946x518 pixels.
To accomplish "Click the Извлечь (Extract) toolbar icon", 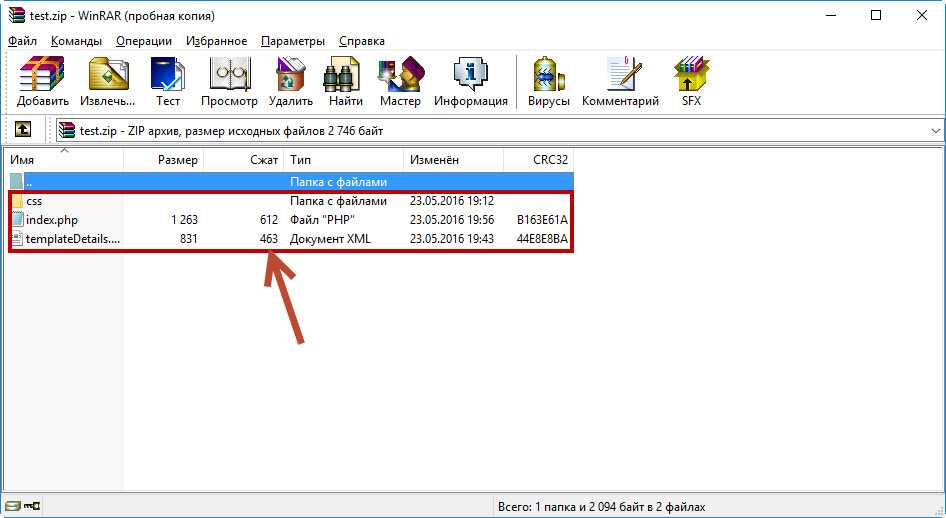I will tap(108, 81).
